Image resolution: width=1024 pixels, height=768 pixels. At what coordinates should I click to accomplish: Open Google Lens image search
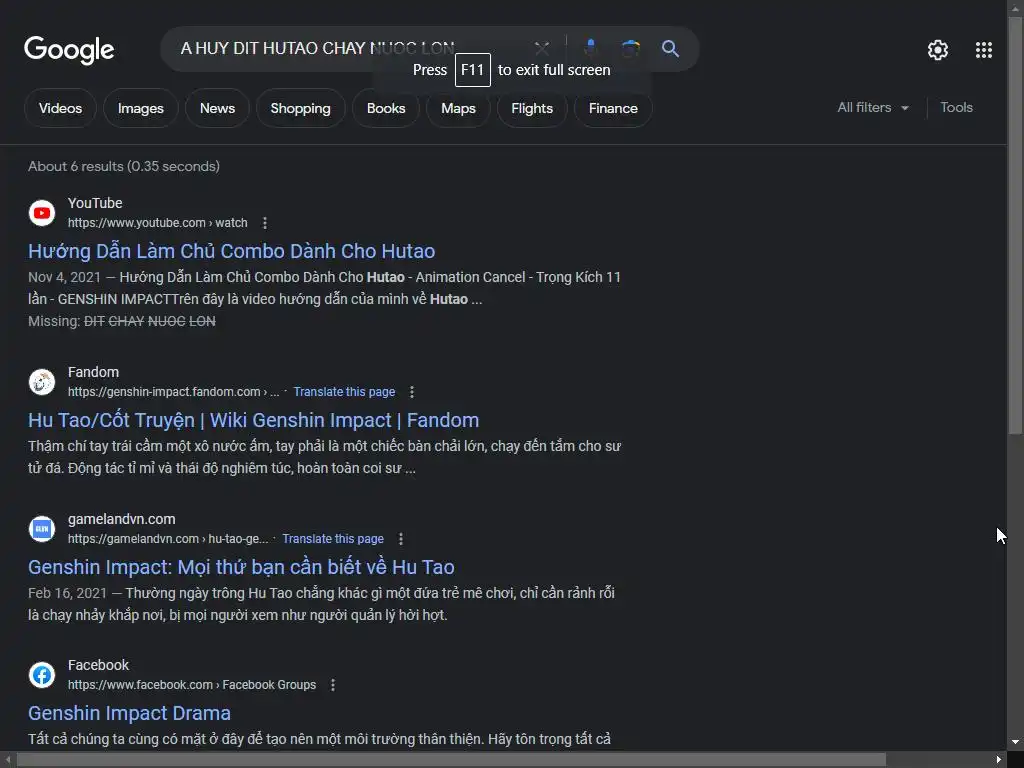[630, 48]
